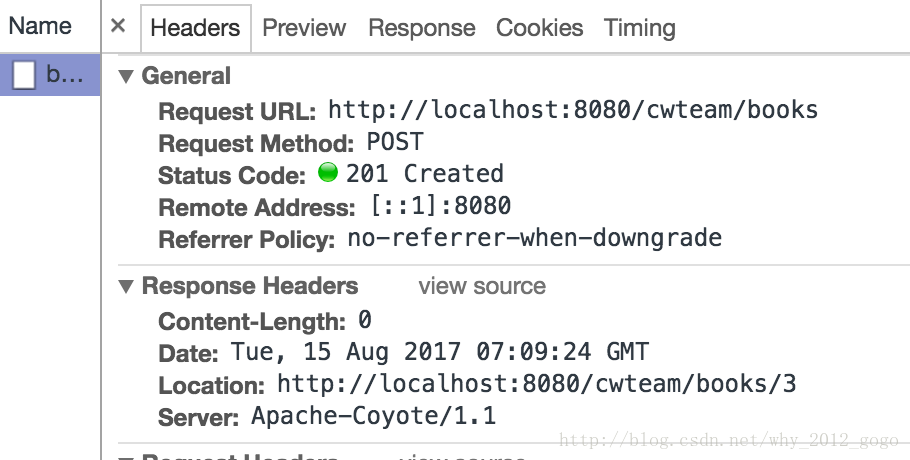Select the document file icon in Name list
This screenshot has width=910, height=460.
tap(24, 75)
